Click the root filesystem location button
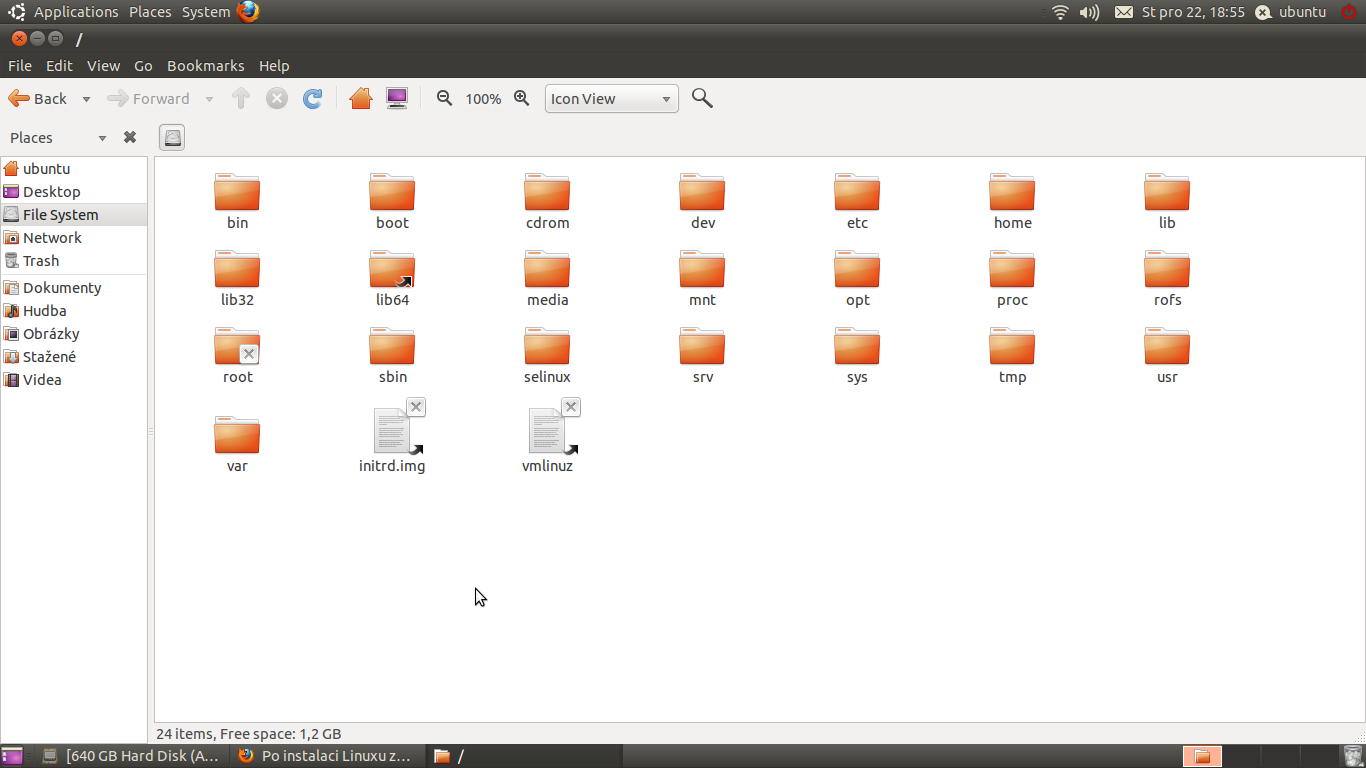 (x=173, y=138)
